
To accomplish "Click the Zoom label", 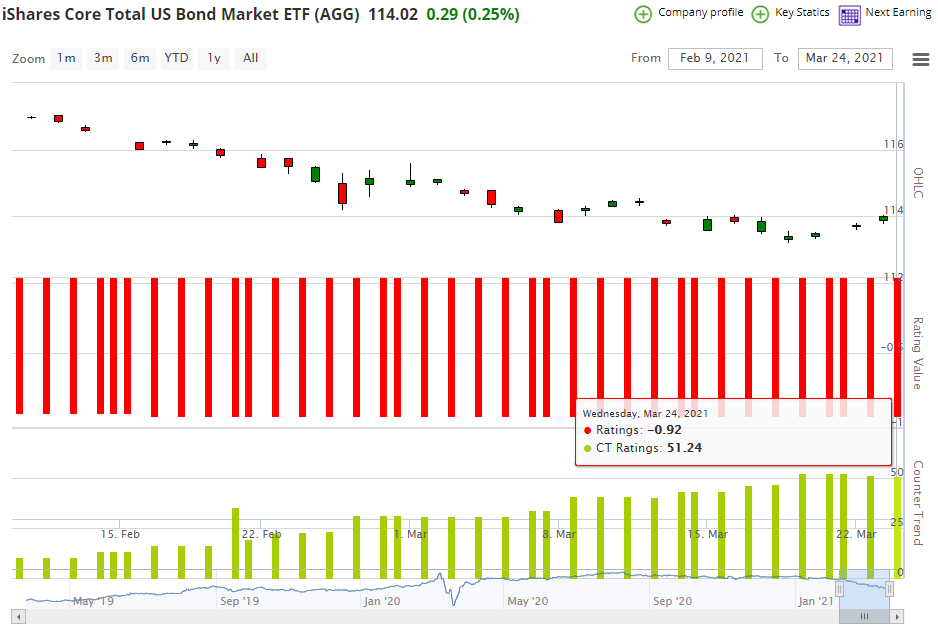I will point(29,59).
